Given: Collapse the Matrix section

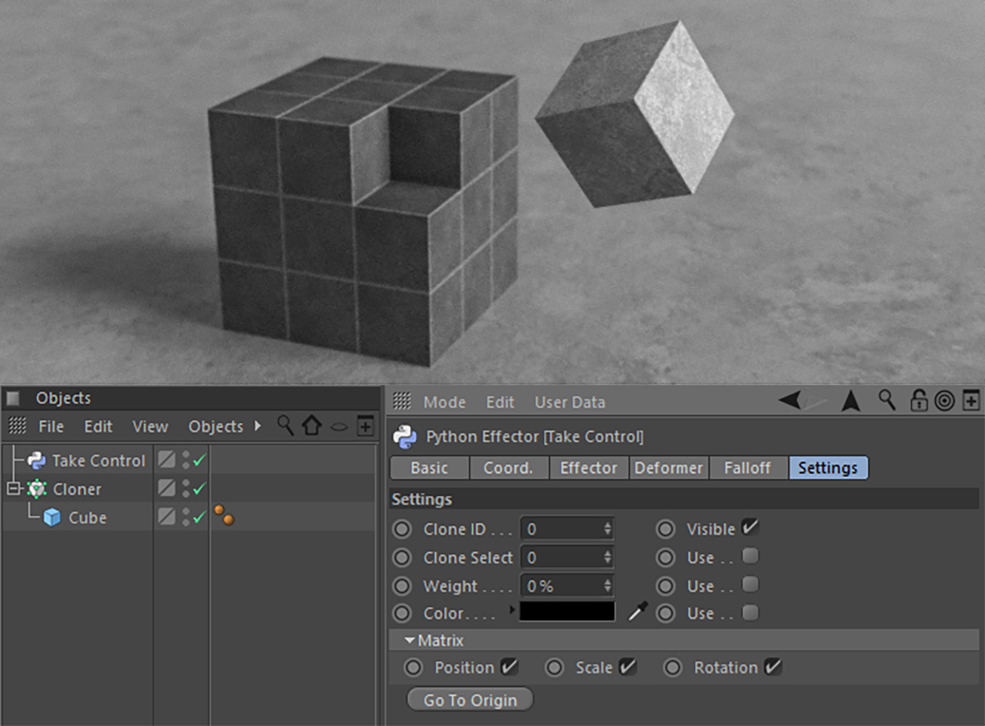Looking at the screenshot, I should click(x=410, y=641).
